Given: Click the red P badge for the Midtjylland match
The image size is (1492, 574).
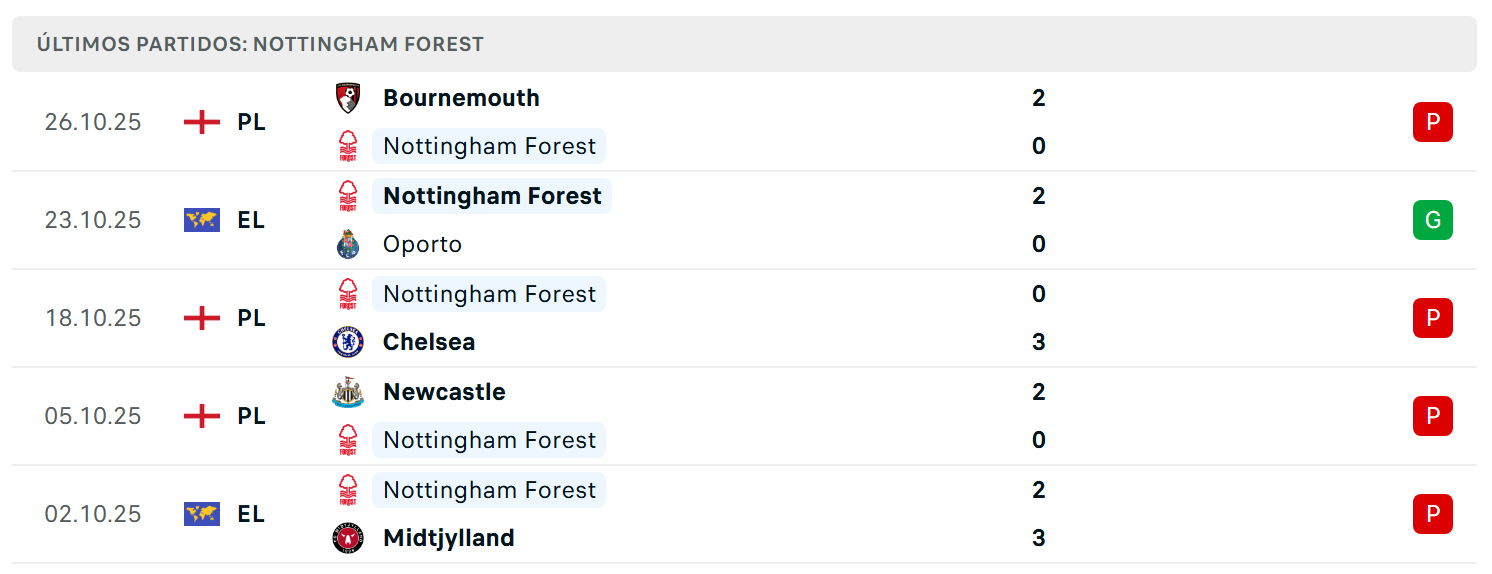Looking at the screenshot, I should pos(1433,514).
